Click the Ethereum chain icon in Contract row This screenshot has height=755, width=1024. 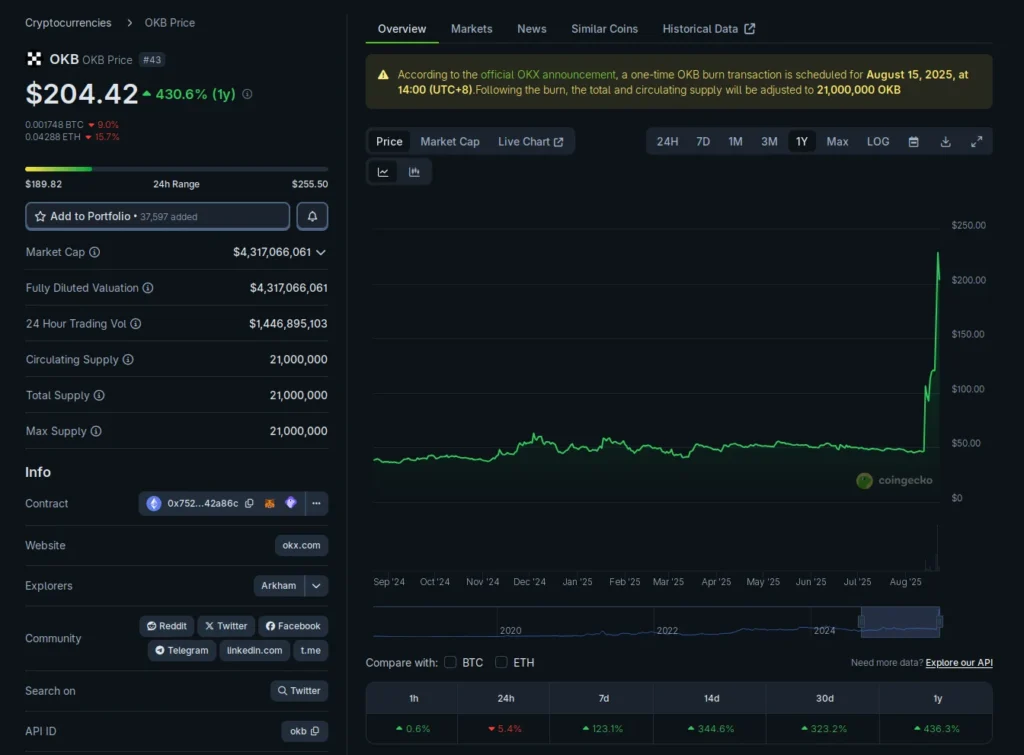tap(153, 504)
